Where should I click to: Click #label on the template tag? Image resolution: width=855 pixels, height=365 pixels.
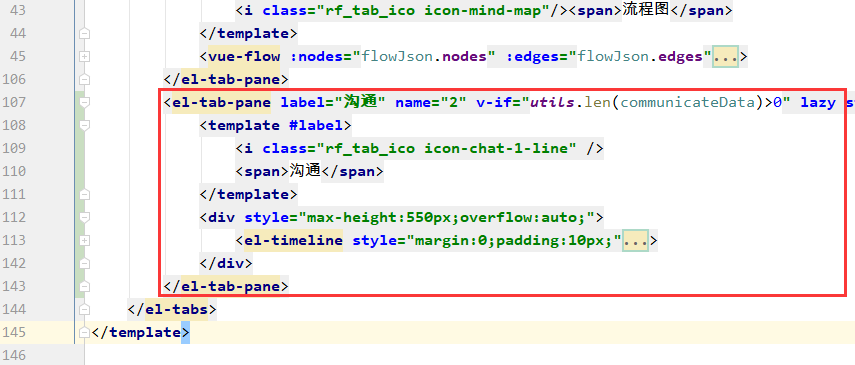[x=315, y=125]
